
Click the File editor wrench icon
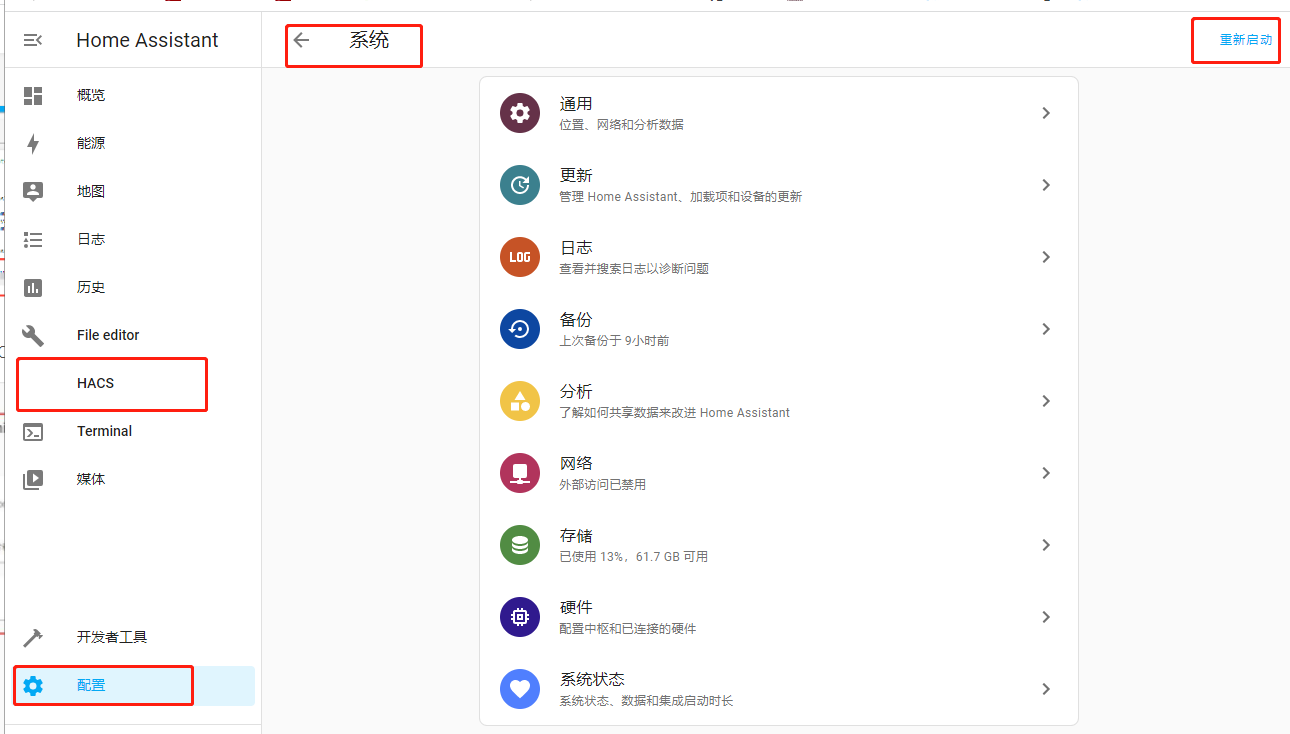[x=33, y=335]
